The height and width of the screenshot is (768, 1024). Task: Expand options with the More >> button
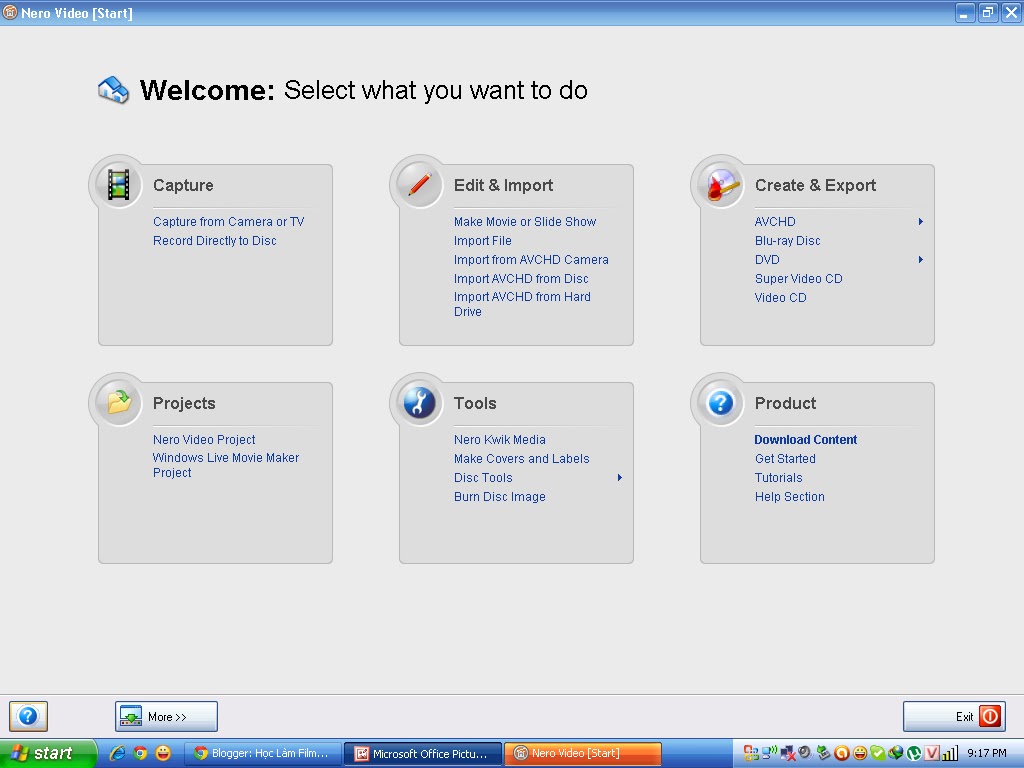pos(167,716)
